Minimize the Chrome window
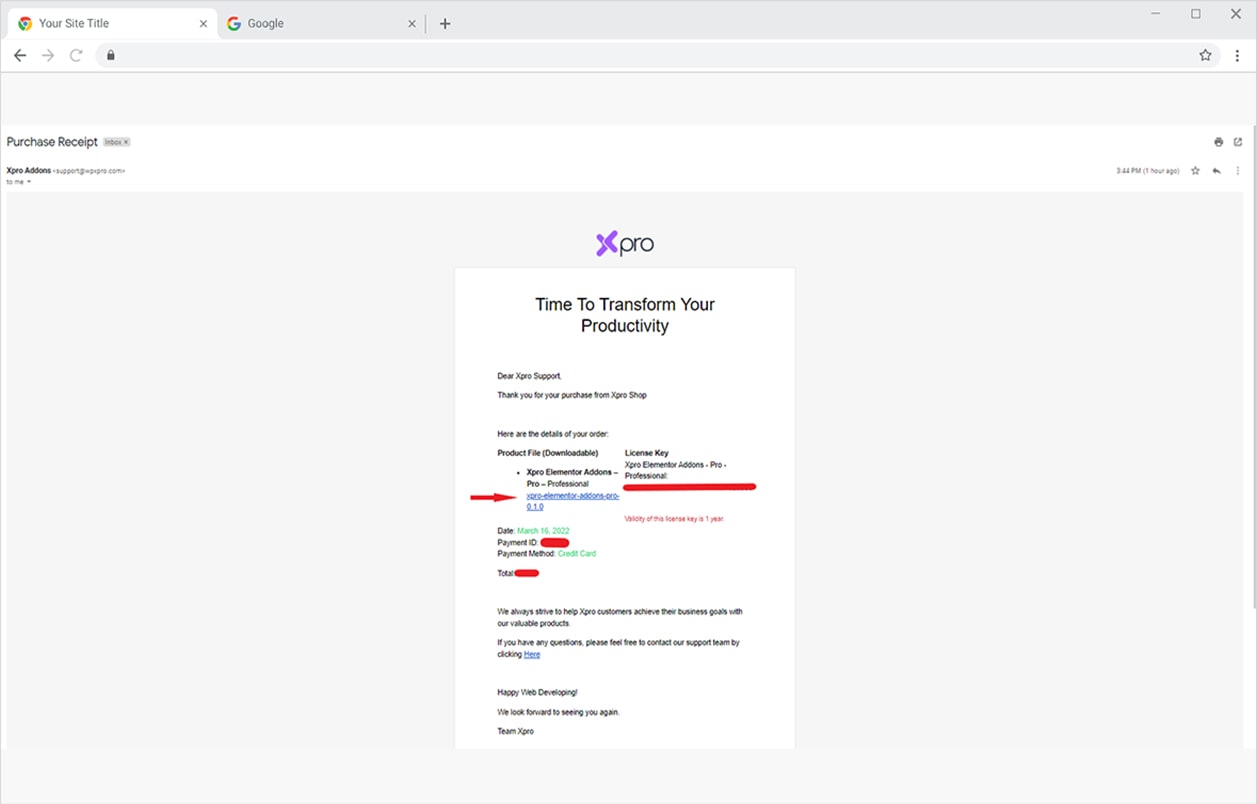The height and width of the screenshot is (804, 1257). pyautogui.click(x=1156, y=14)
